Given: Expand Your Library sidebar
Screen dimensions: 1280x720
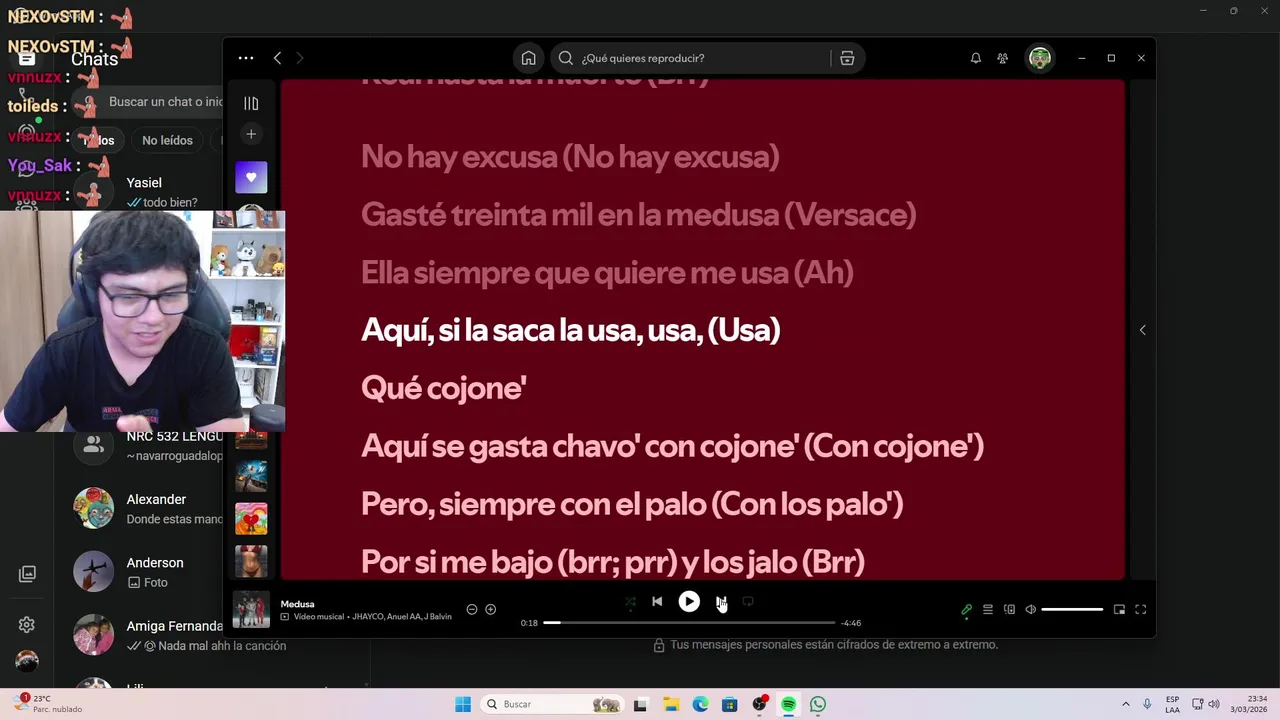Looking at the screenshot, I should pos(251,103).
